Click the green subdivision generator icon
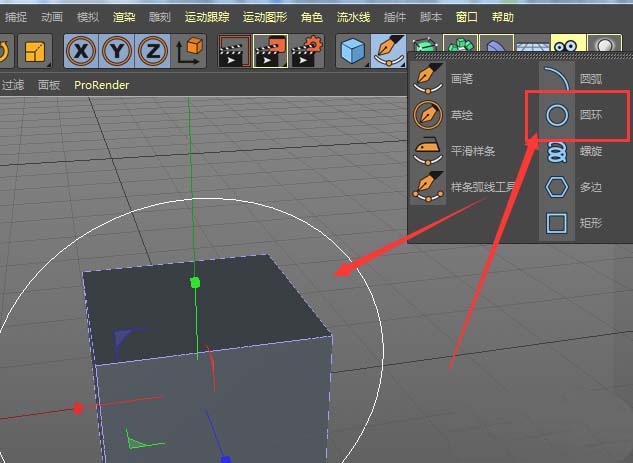633x463 pixels. click(x=424, y=44)
